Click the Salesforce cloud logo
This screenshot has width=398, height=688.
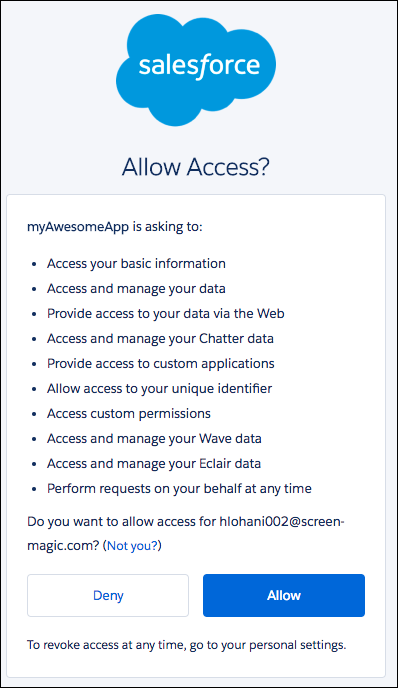196,70
